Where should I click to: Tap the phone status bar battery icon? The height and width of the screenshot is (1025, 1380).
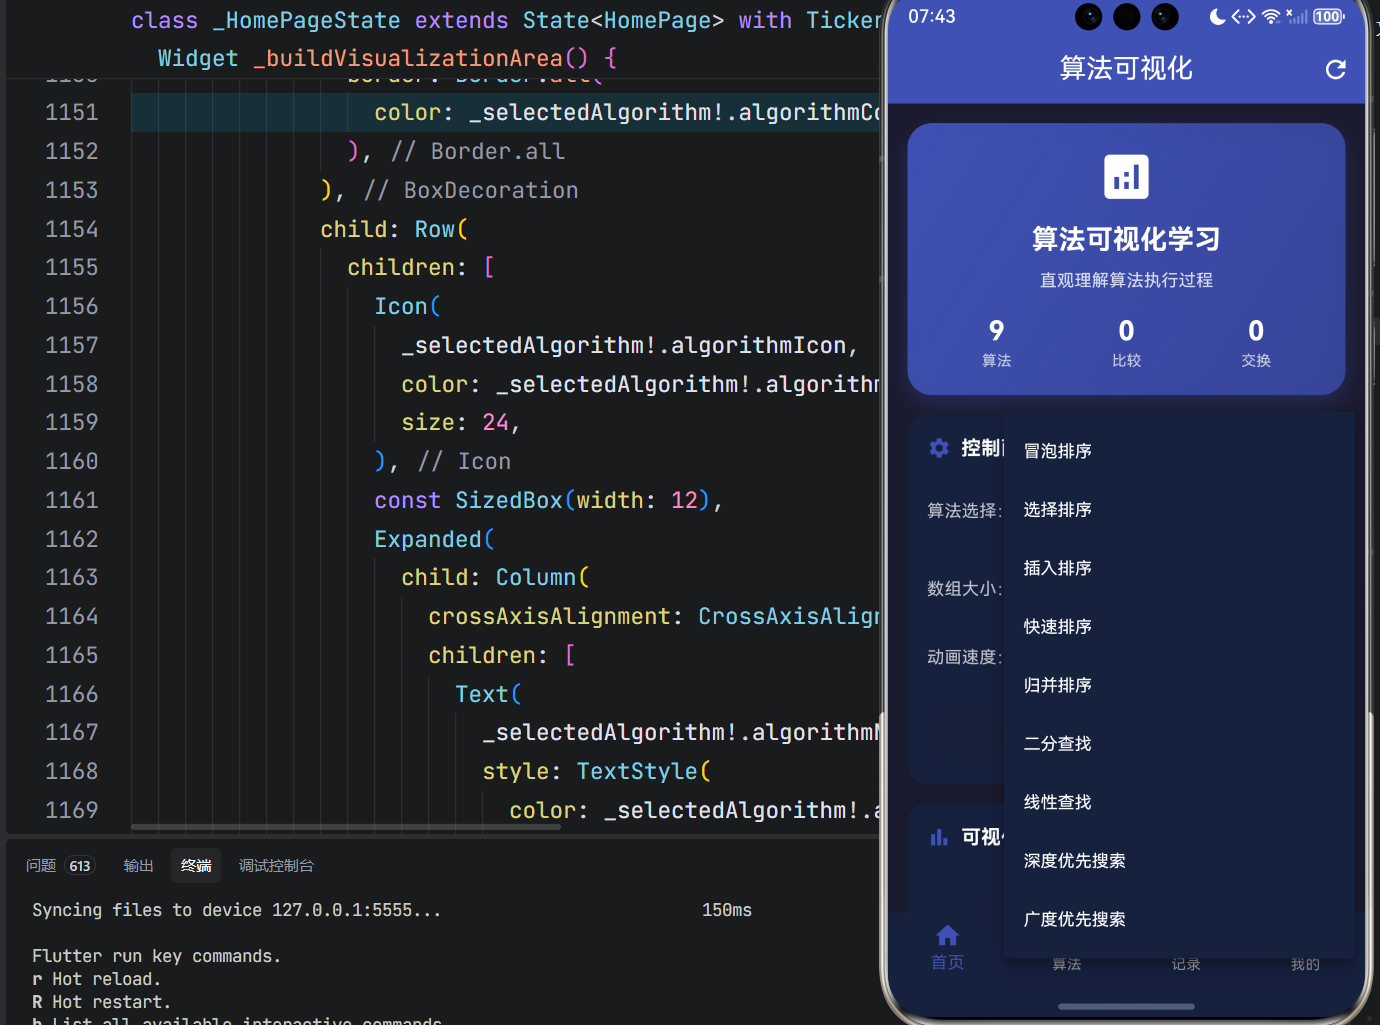[1328, 17]
